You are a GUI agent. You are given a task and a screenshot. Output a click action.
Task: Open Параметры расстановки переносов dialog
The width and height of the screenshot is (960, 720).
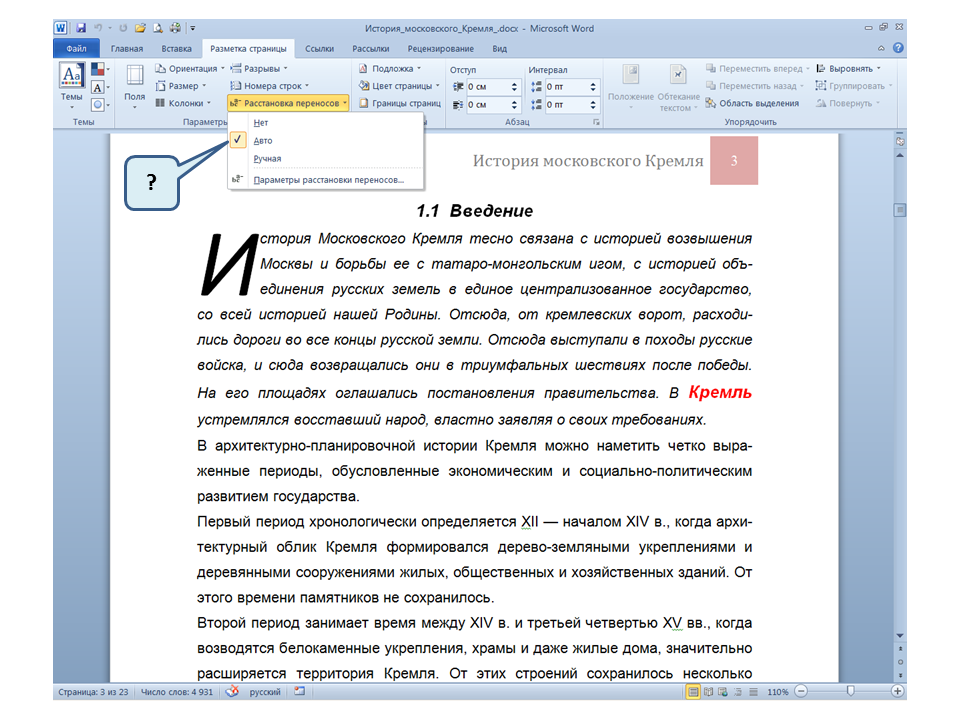(x=328, y=180)
